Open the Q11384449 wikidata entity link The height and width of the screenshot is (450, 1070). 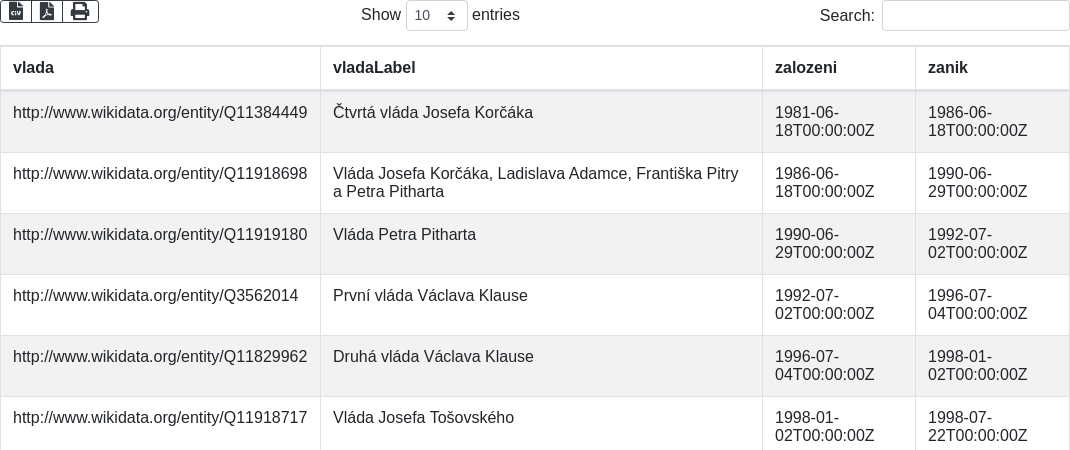point(160,113)
